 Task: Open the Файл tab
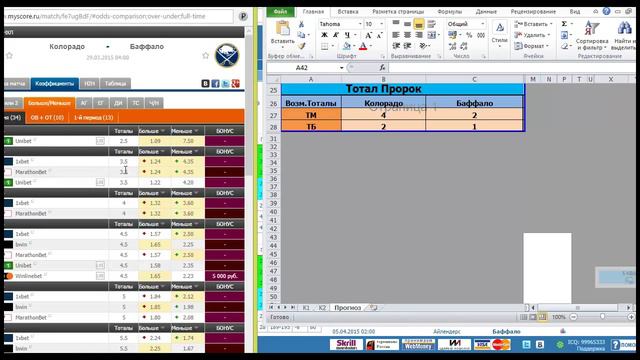click(280, 11)
